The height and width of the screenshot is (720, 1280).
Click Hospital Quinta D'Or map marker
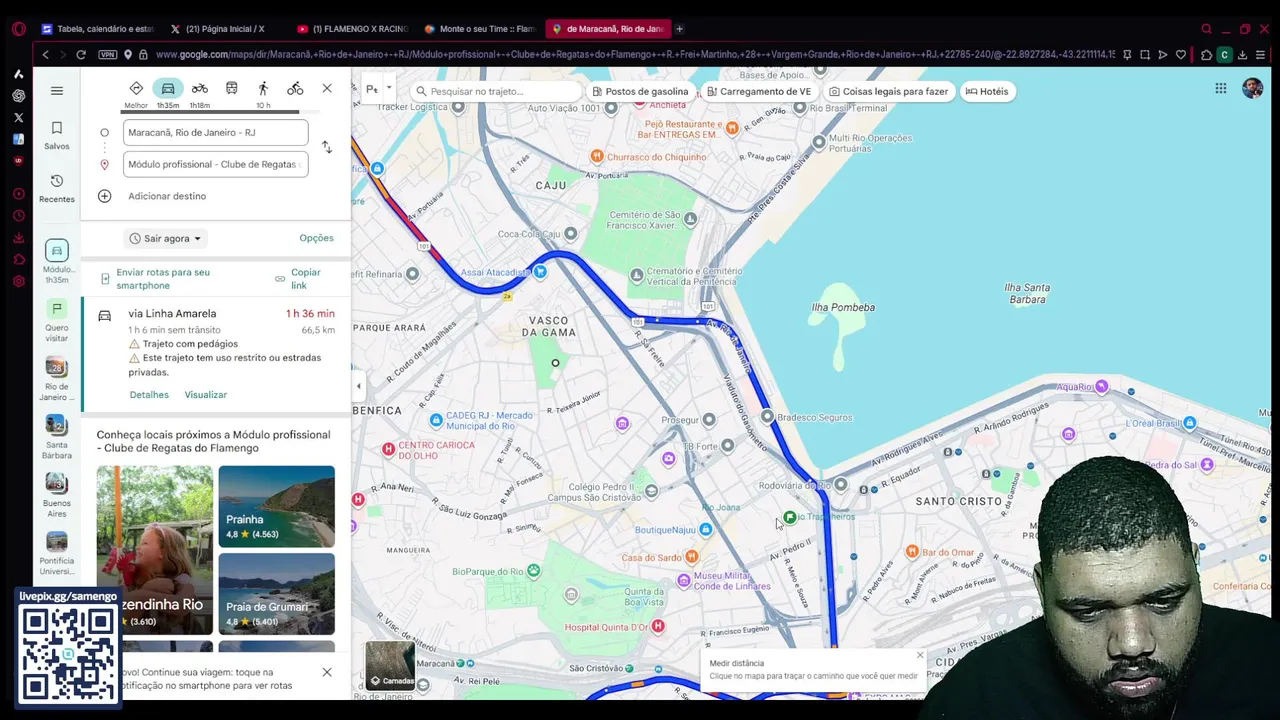[658, 626]
